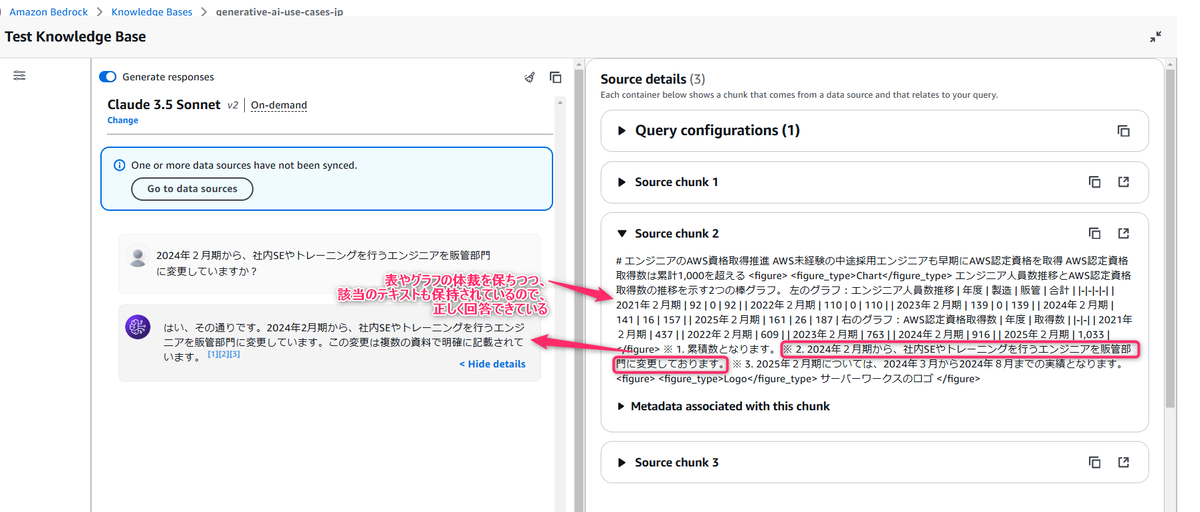The width and height of the screenshot is (1200, 512).
Task: Clear chat using the broom icon
Action: coord(530,77)
